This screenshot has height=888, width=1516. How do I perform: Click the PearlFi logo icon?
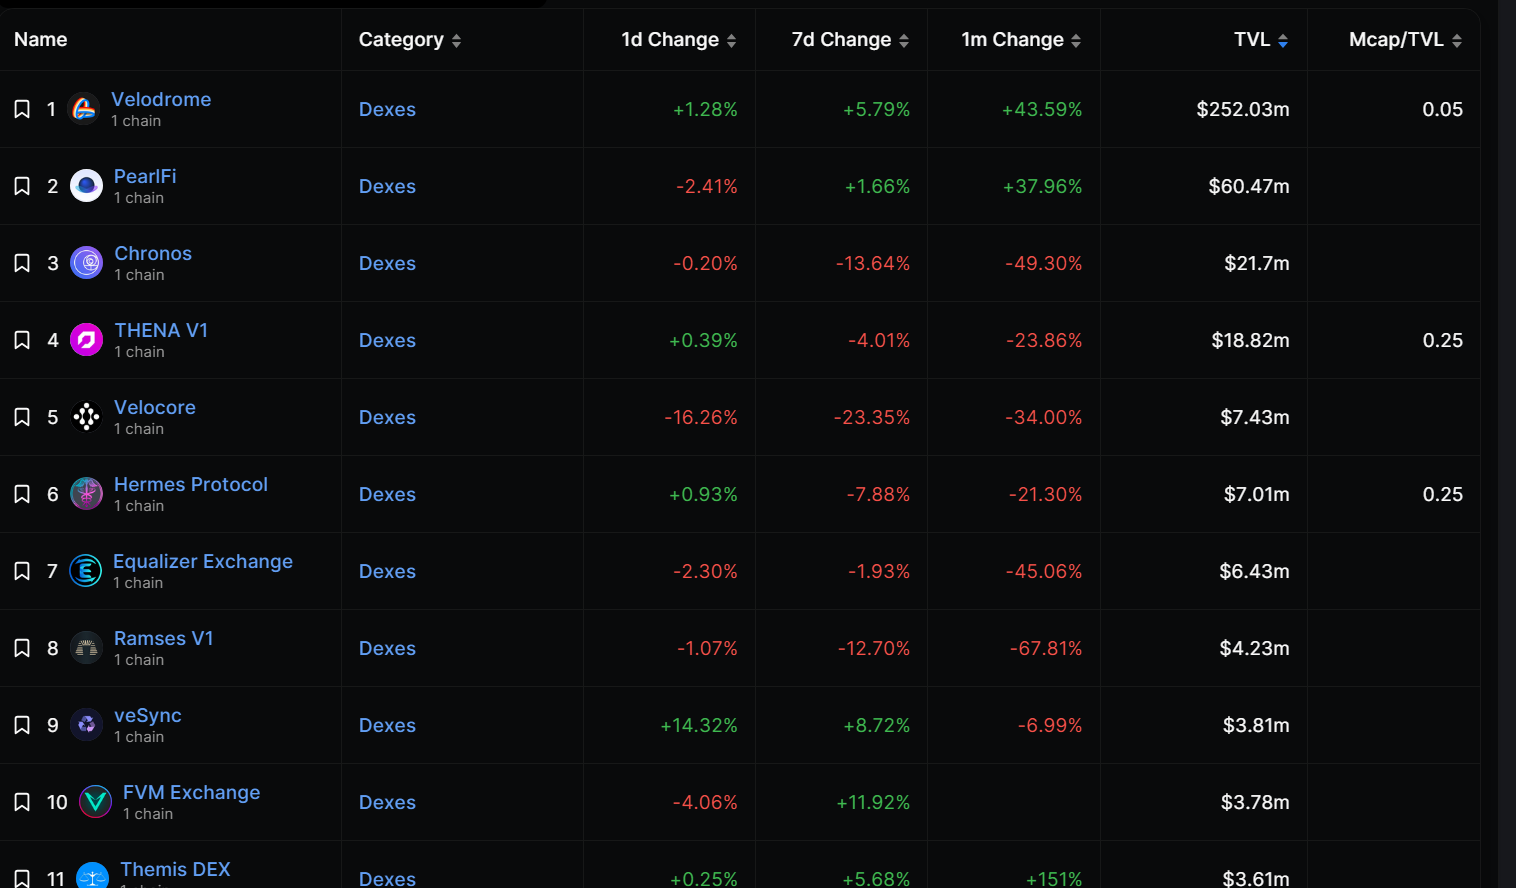(x=87, y=186)
